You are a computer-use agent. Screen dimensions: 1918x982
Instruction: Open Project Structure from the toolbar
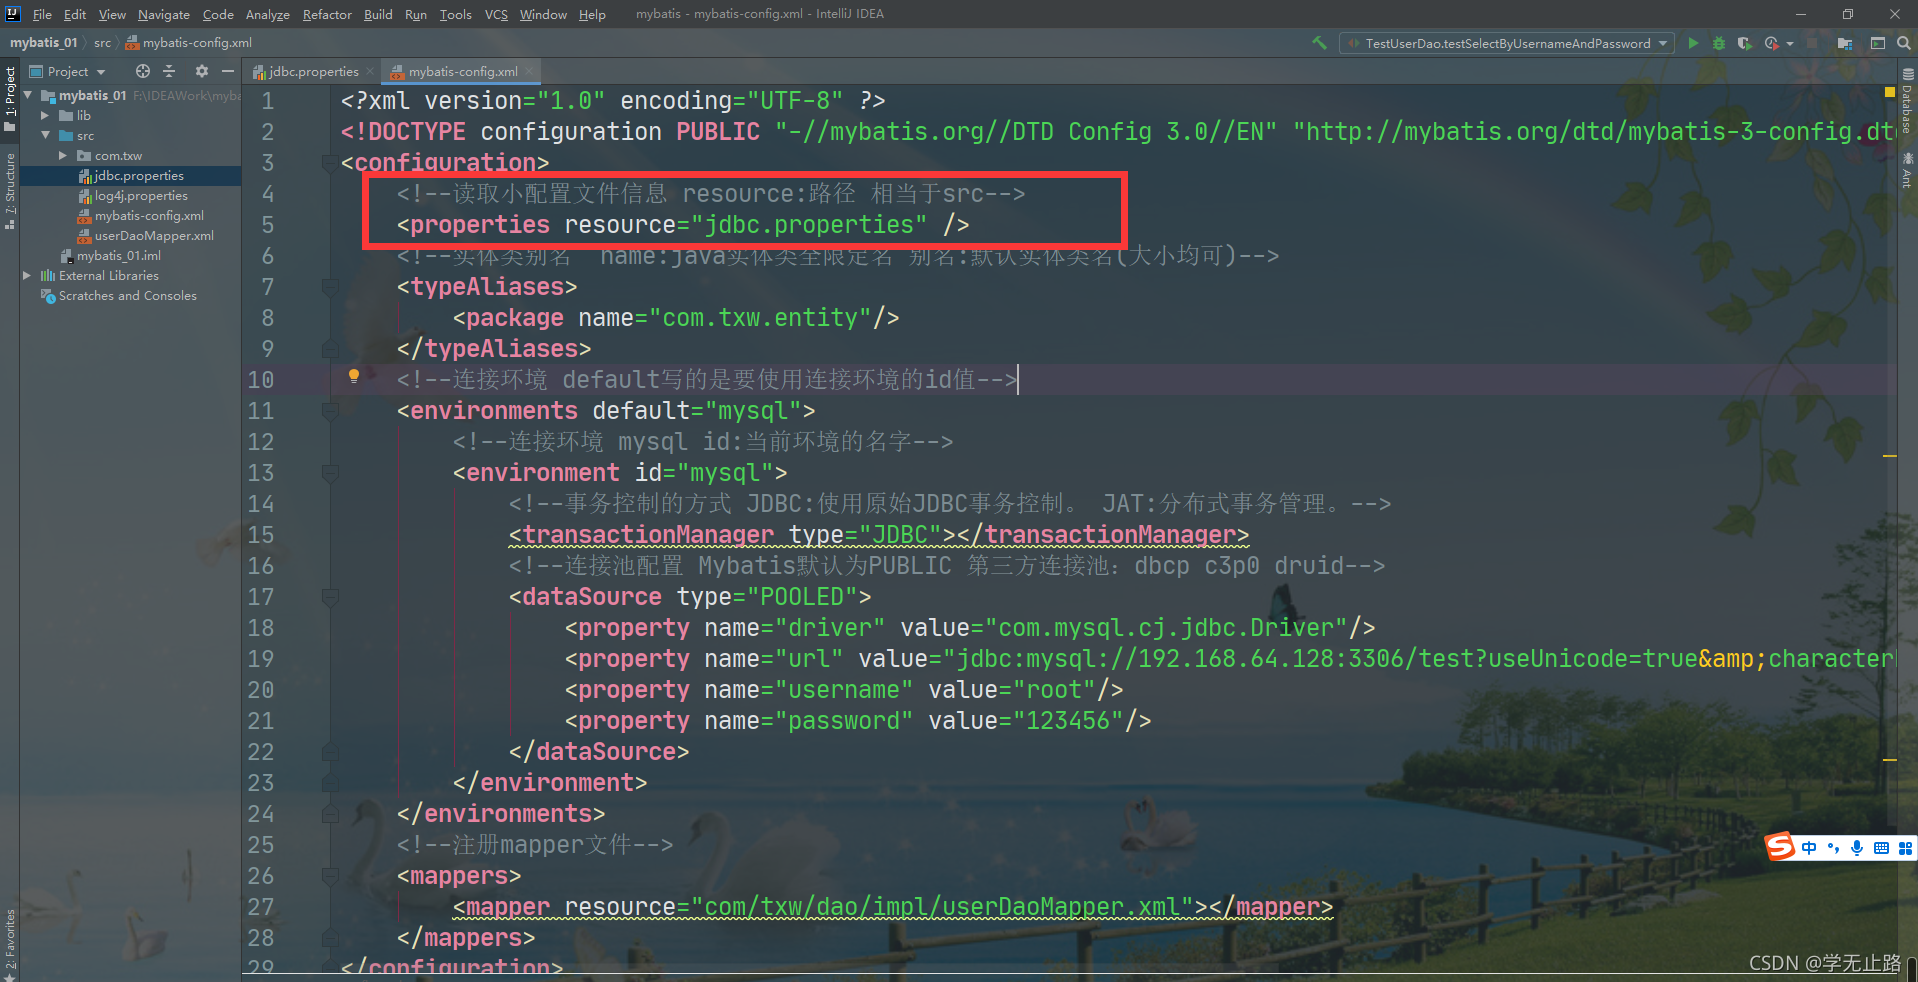click(x=1845, y=43)
